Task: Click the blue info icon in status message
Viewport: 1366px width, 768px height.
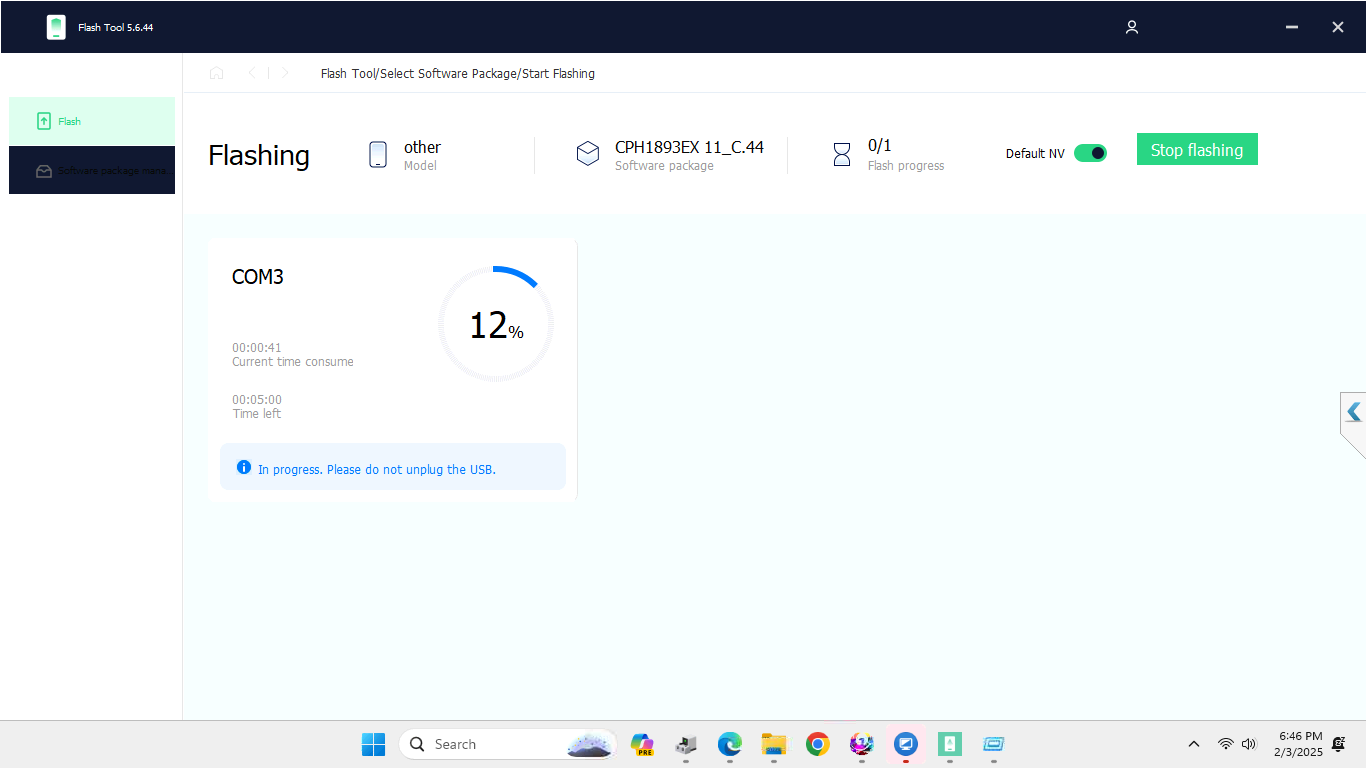Action: (244, 467)
